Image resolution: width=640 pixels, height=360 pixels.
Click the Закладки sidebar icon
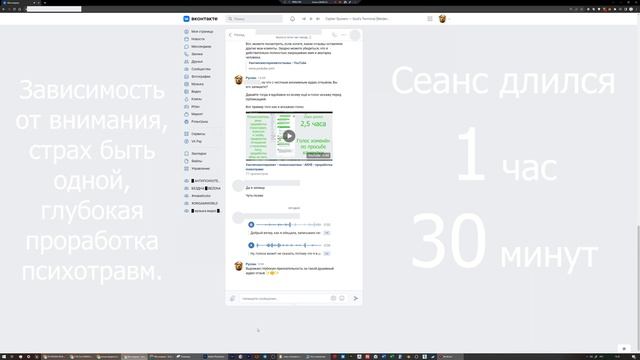click(187, 153)
